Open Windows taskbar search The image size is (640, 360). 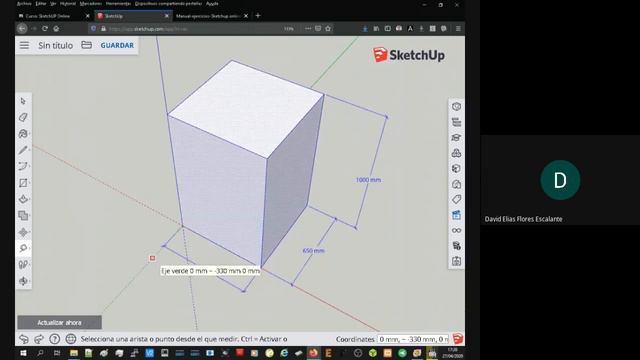click(x=40, y=353)
